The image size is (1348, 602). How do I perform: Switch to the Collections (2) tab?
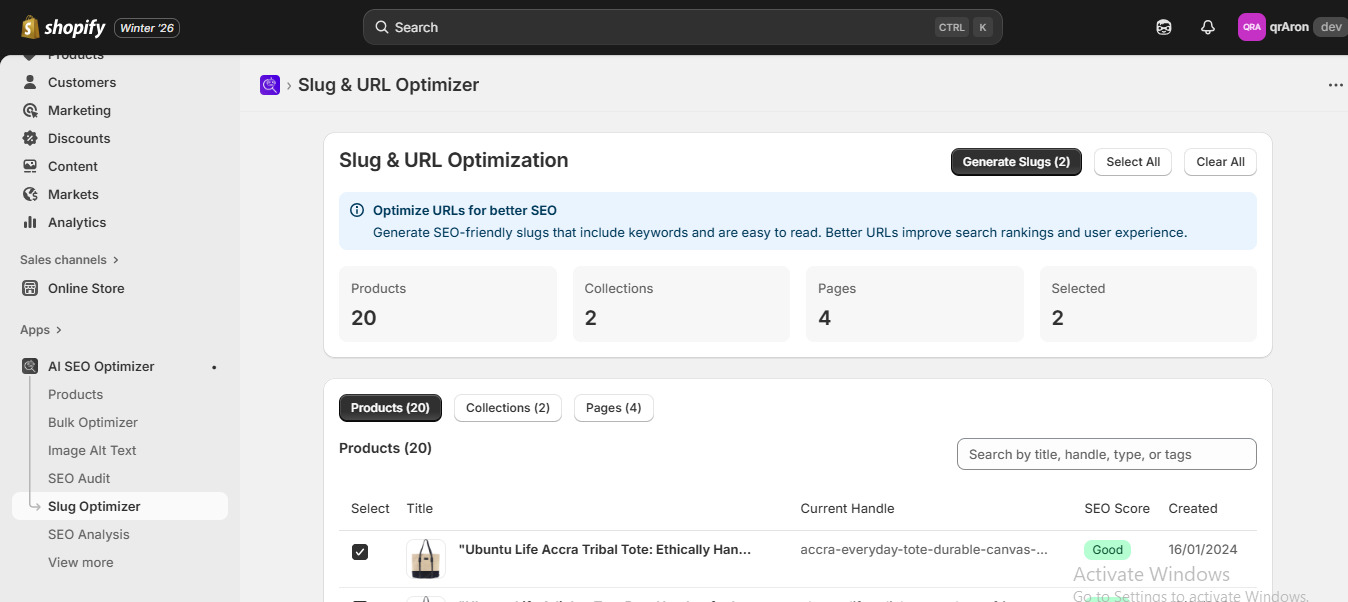tap(508, 407)
